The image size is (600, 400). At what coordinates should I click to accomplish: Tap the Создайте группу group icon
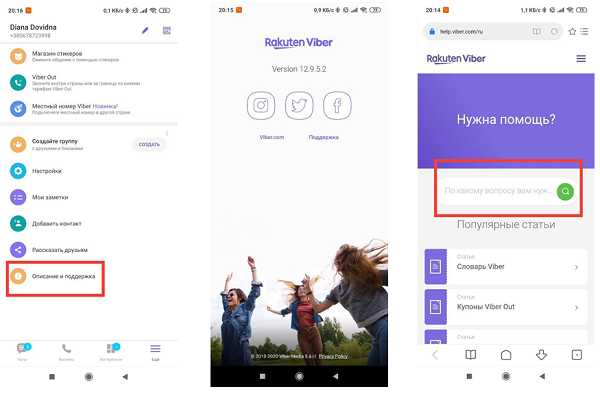point(18,144)
